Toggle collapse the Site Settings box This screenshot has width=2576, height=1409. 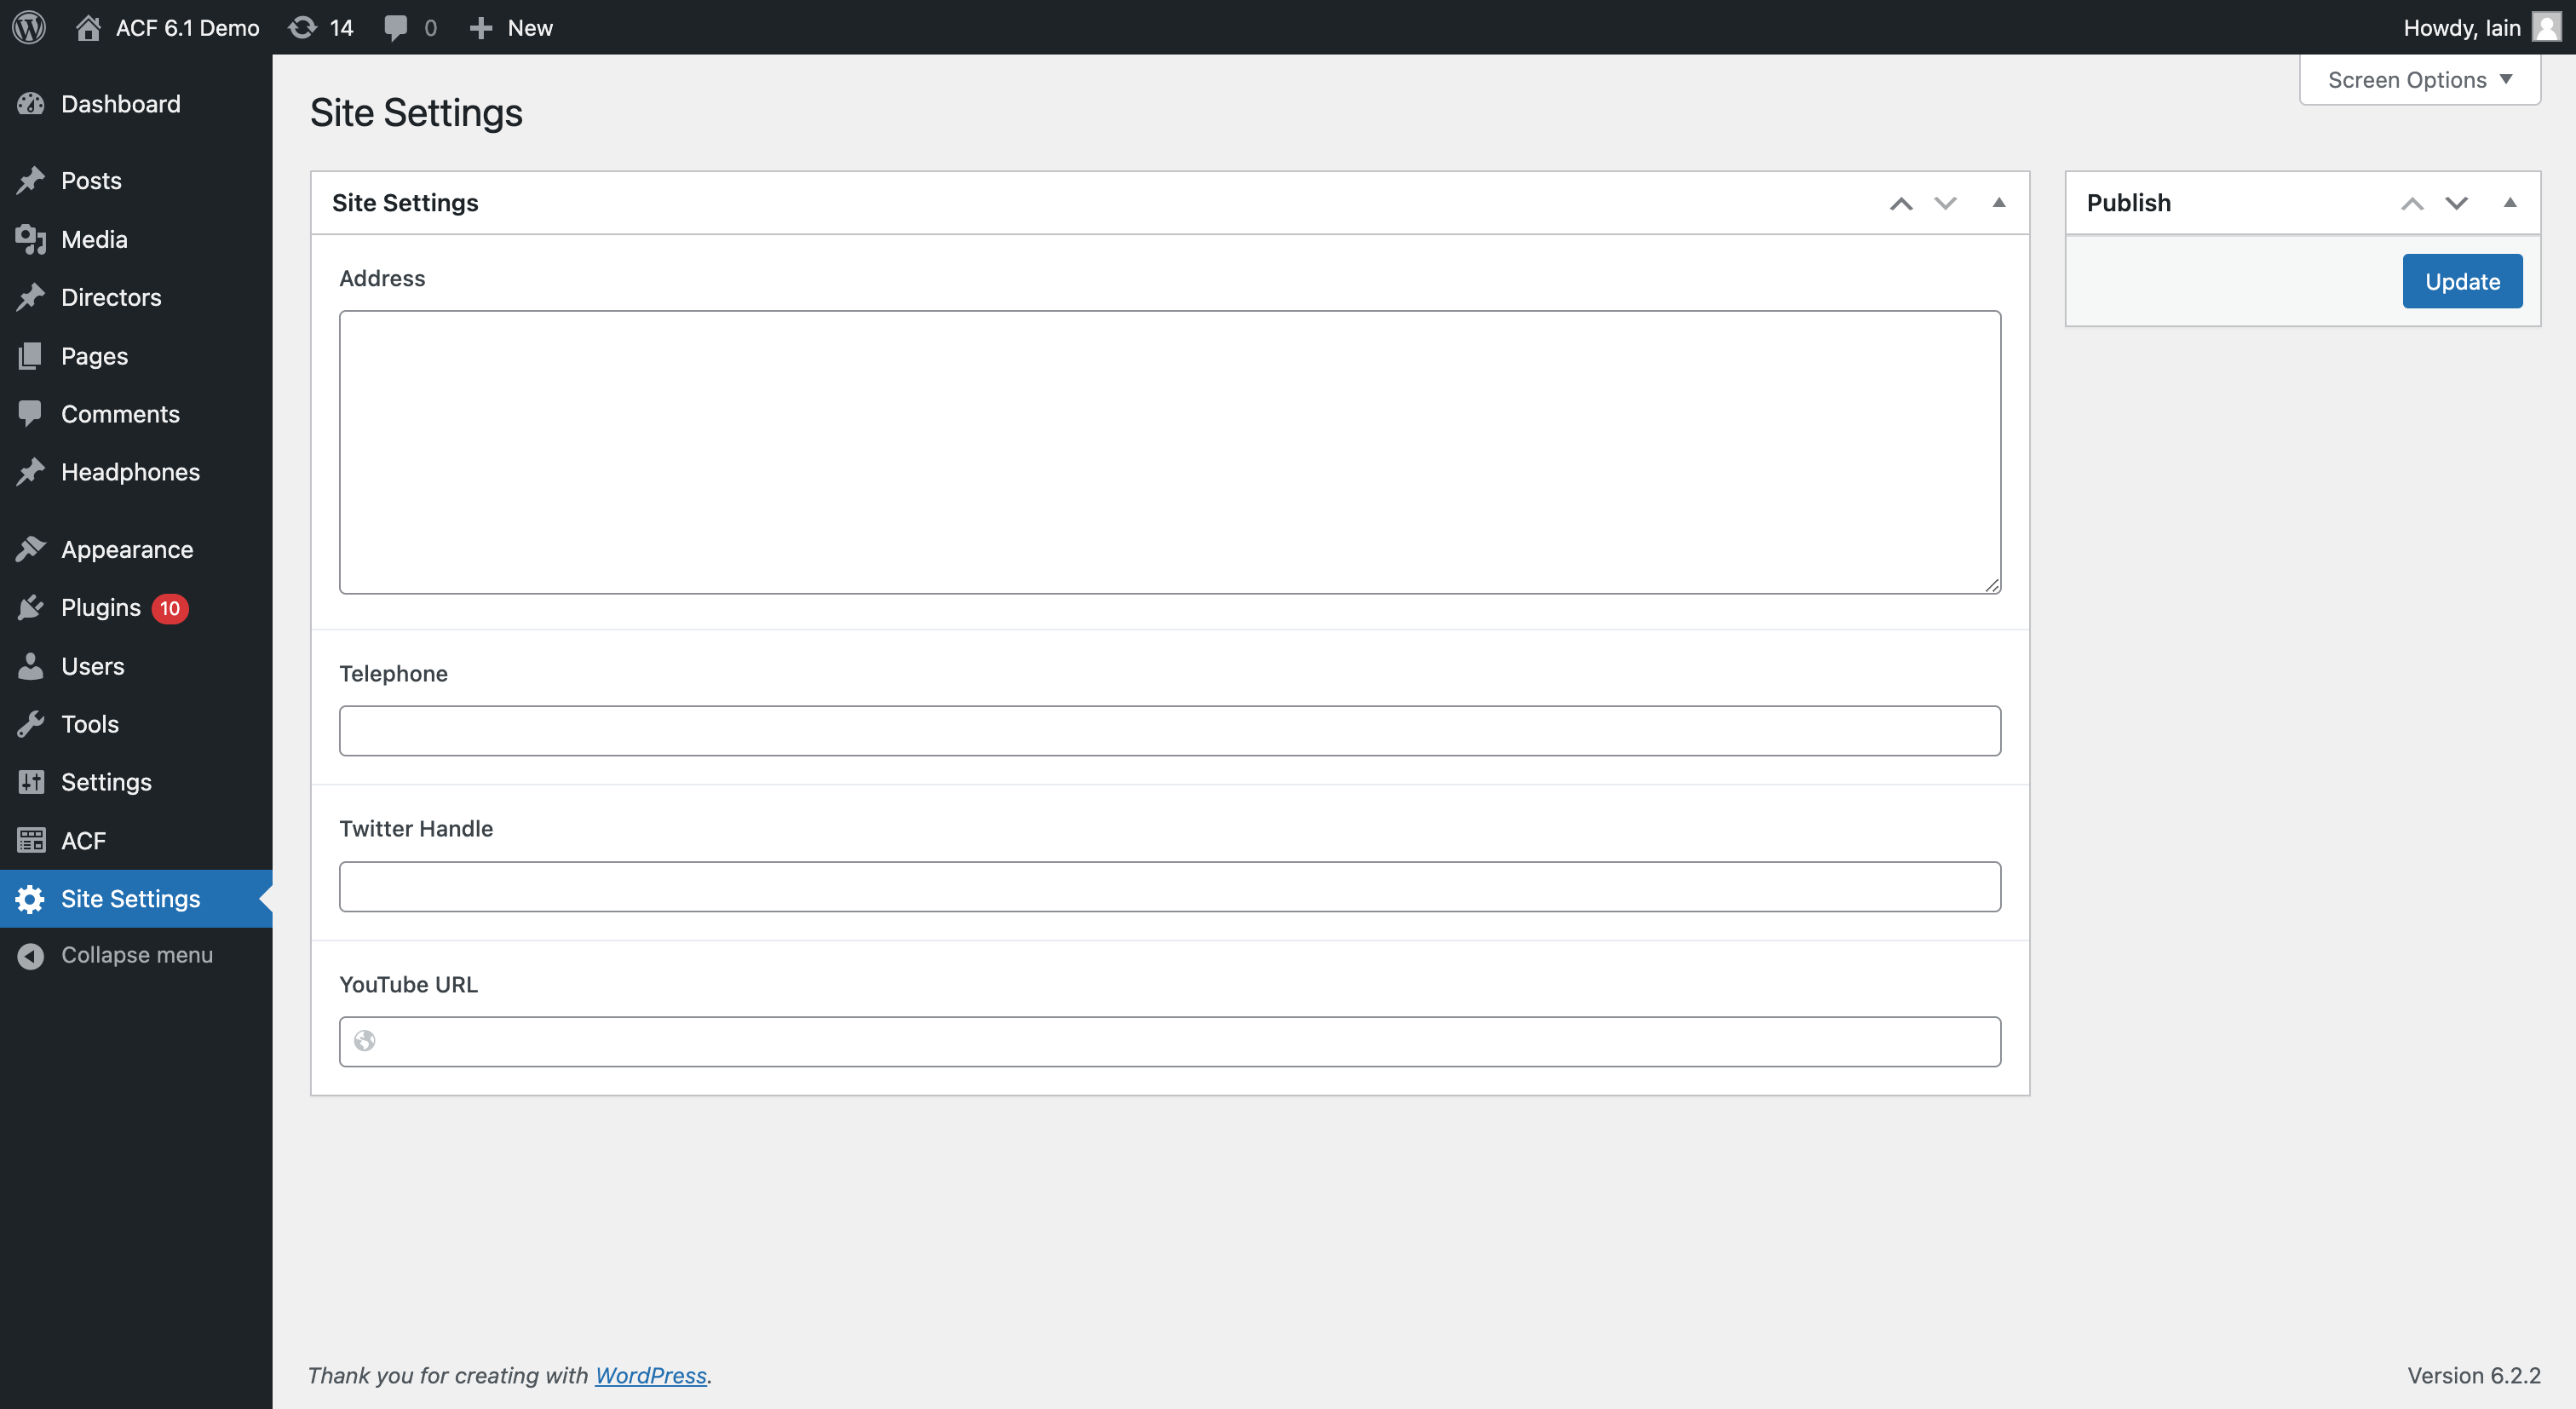coord(1998,203)
